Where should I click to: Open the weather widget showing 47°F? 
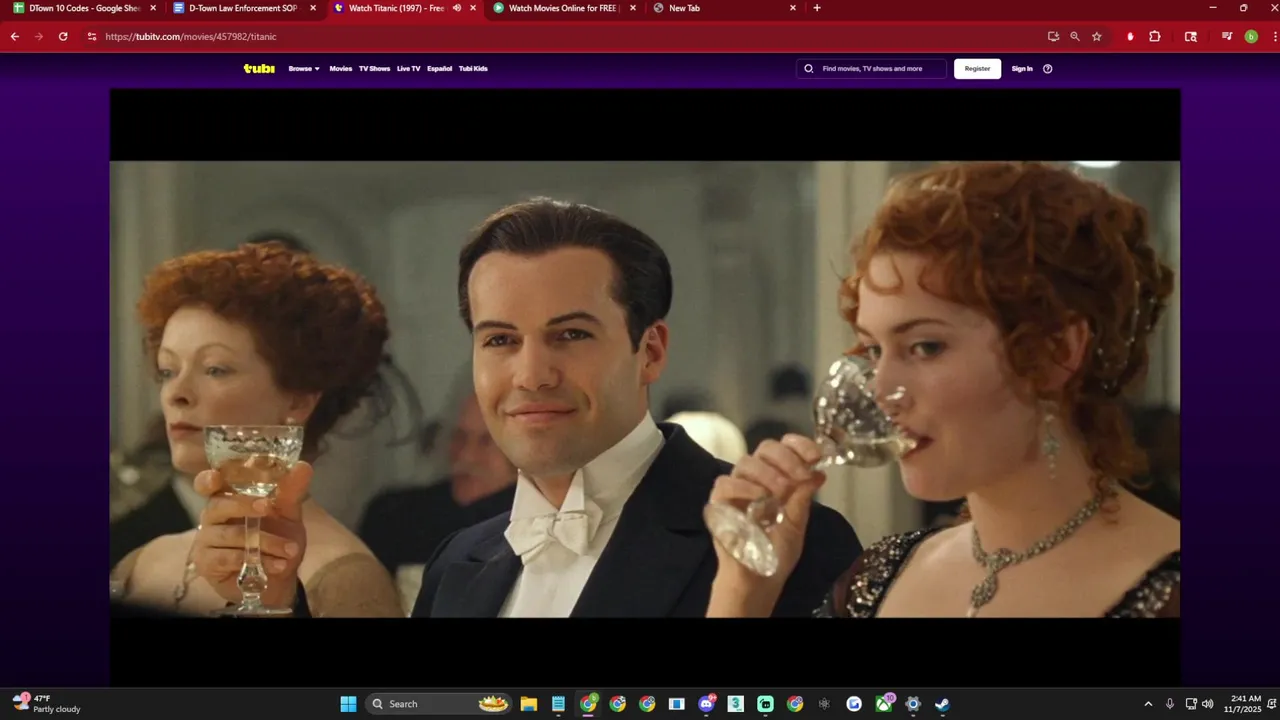[x=47, y=704]
